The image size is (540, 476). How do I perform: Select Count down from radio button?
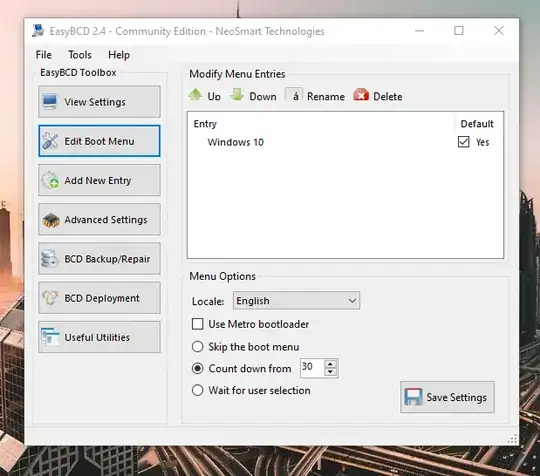(x=197, y=369)
